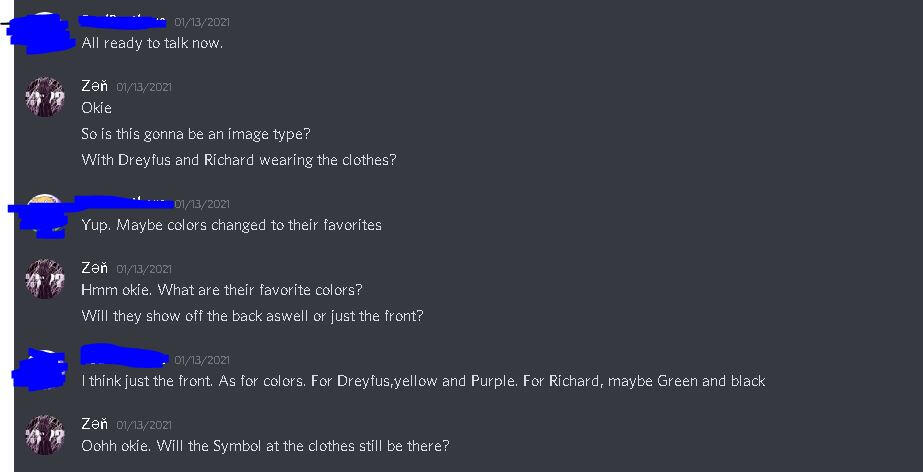Click Zen's avatar beside the "Oohh okie" message
923x472 pixels.
44,435
